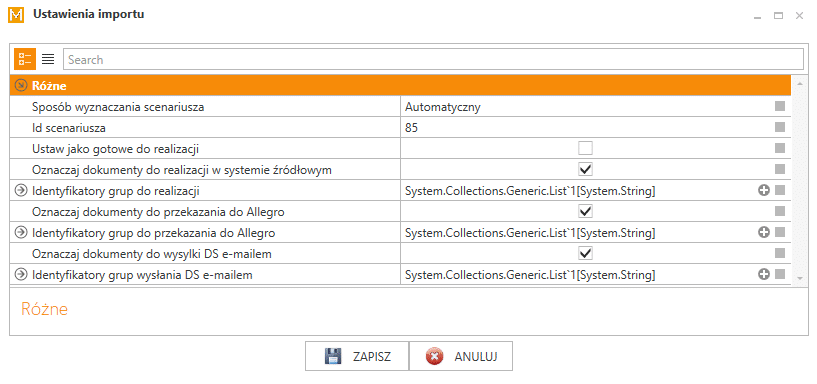
Task: Open options square for Id scenariusza
Action: pos(779,127)
